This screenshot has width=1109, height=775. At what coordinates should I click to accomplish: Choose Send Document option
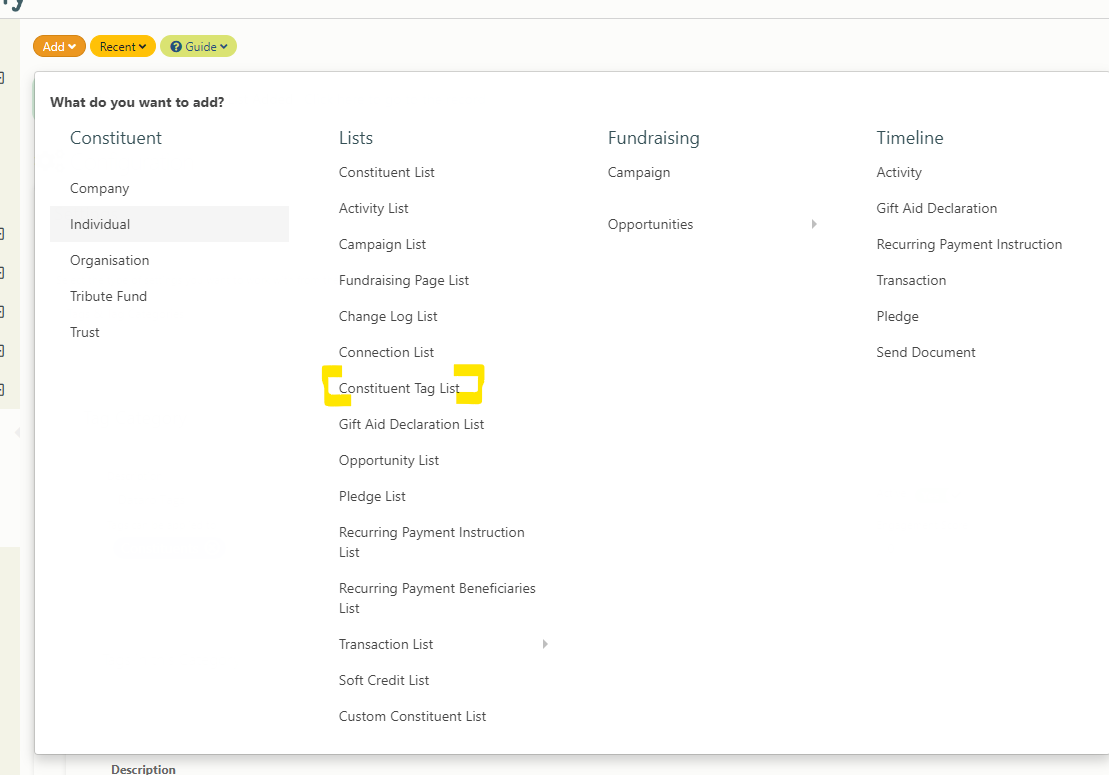tap(926, 352)
